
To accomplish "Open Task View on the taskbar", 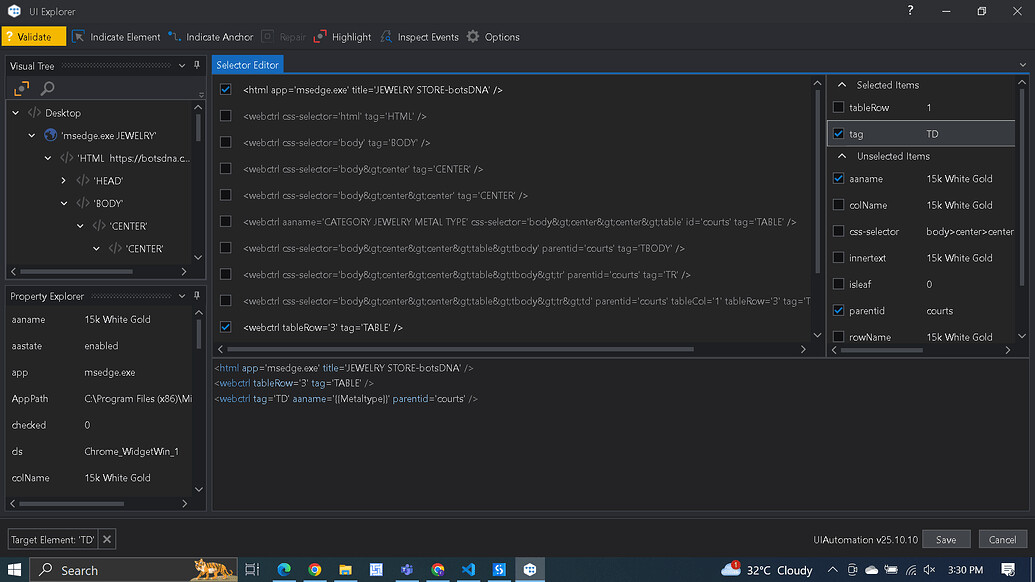I will pyautogui.click(x=252, y=569).
